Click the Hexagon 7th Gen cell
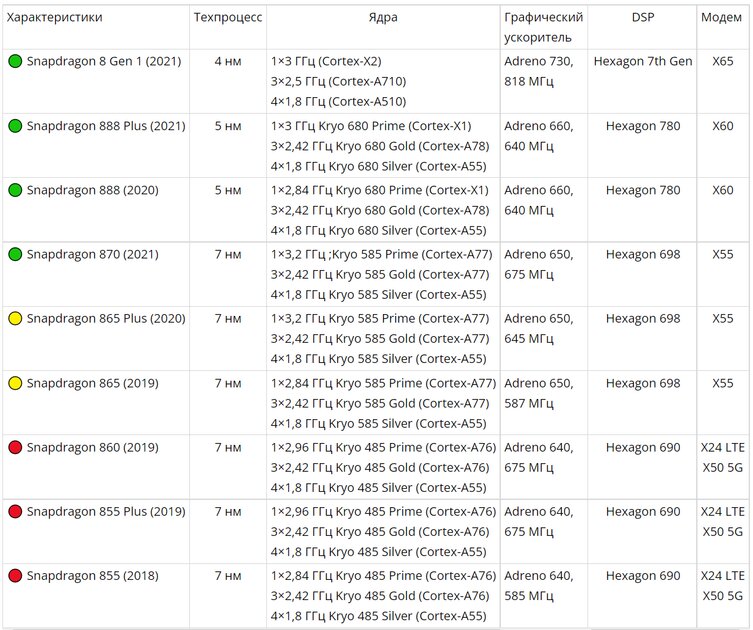Screen dimensions: 753x630 (x=642, y=62)
